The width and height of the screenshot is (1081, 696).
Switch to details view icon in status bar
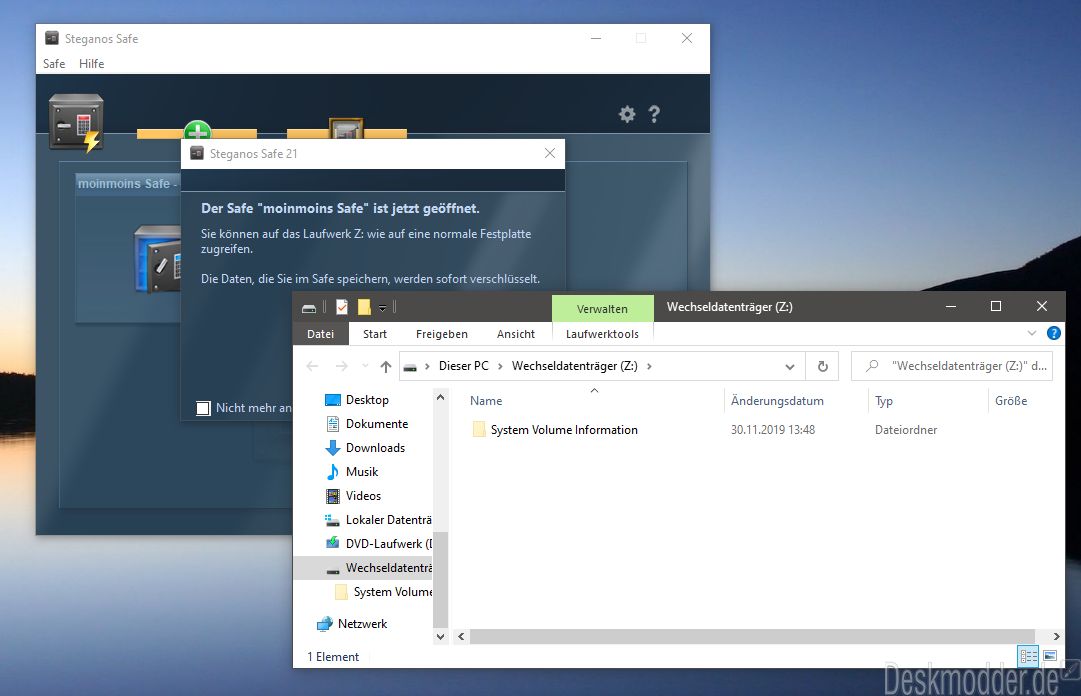click(1028, 656)
